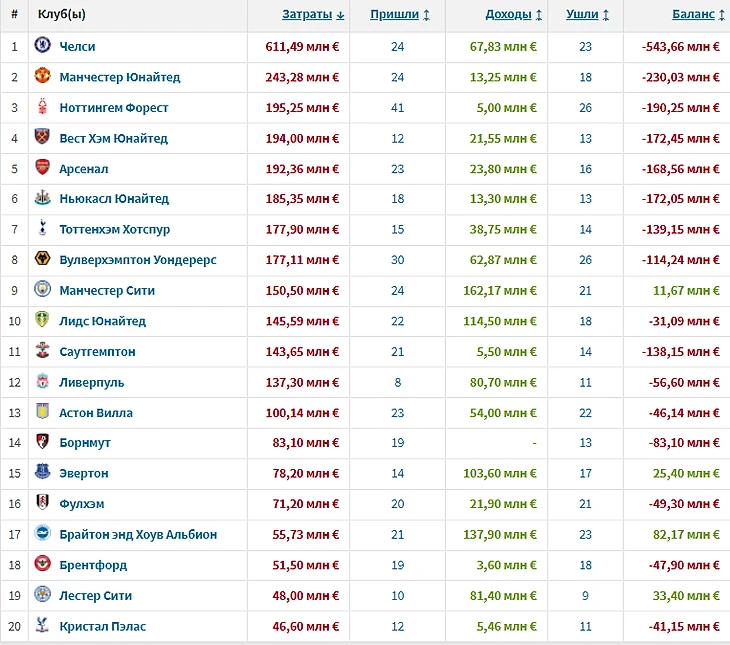Screen dimensions: 730x645
Task: Open Nottingham Forest's 41 arrivals link
Action: (x=398, y=107)
